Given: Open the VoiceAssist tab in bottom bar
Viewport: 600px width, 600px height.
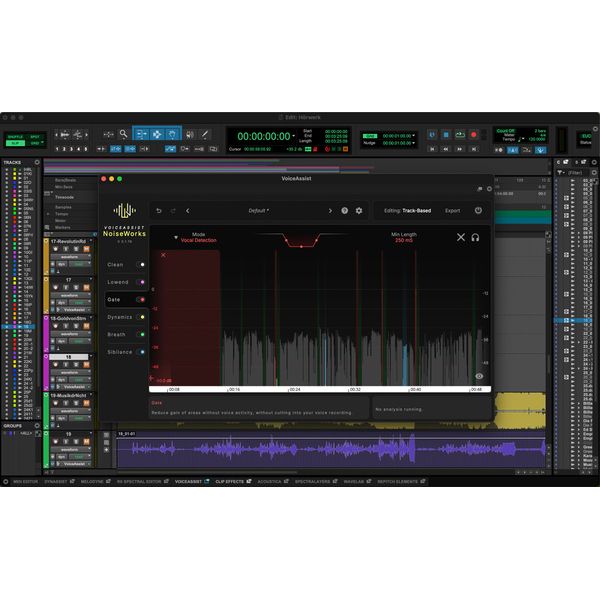Looking at the screenshot, I should point(192,481).
